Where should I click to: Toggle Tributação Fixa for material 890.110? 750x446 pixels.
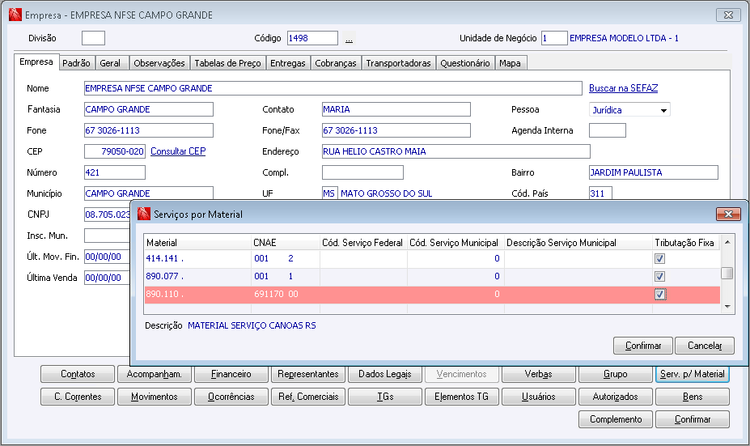click(x=659, y=294)
